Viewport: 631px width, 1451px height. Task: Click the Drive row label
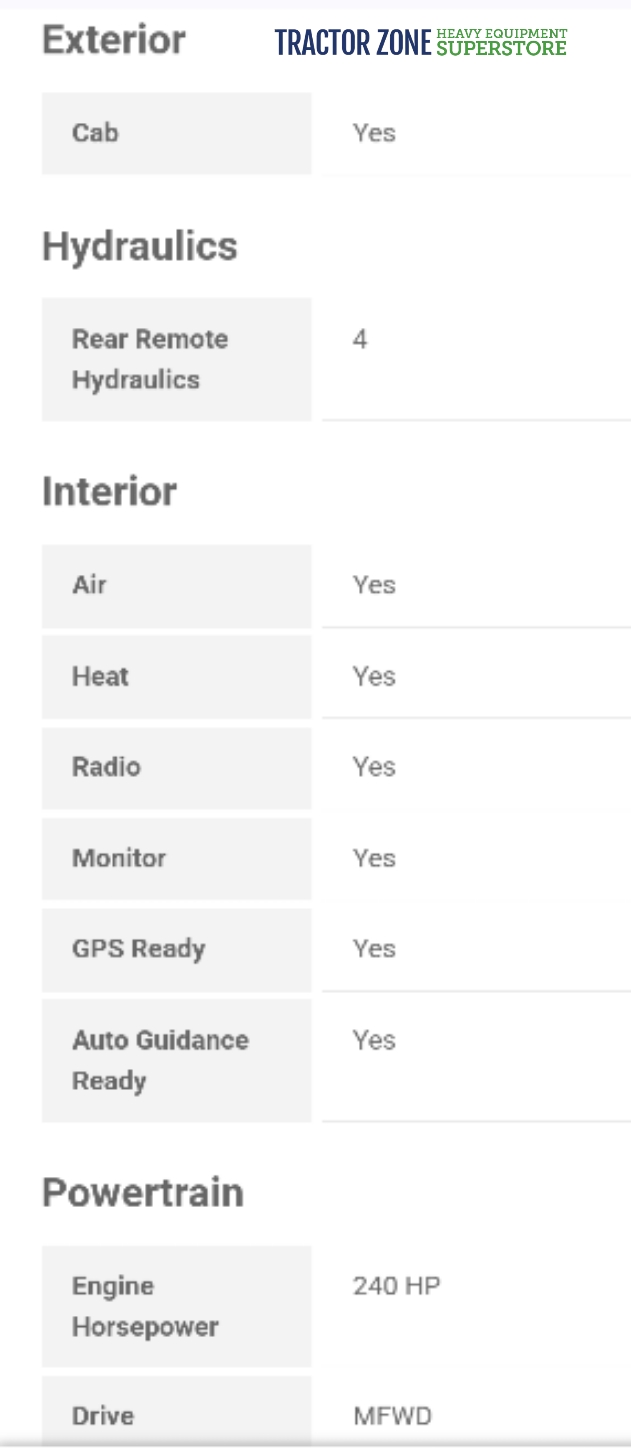click(x=103, y=1416)
